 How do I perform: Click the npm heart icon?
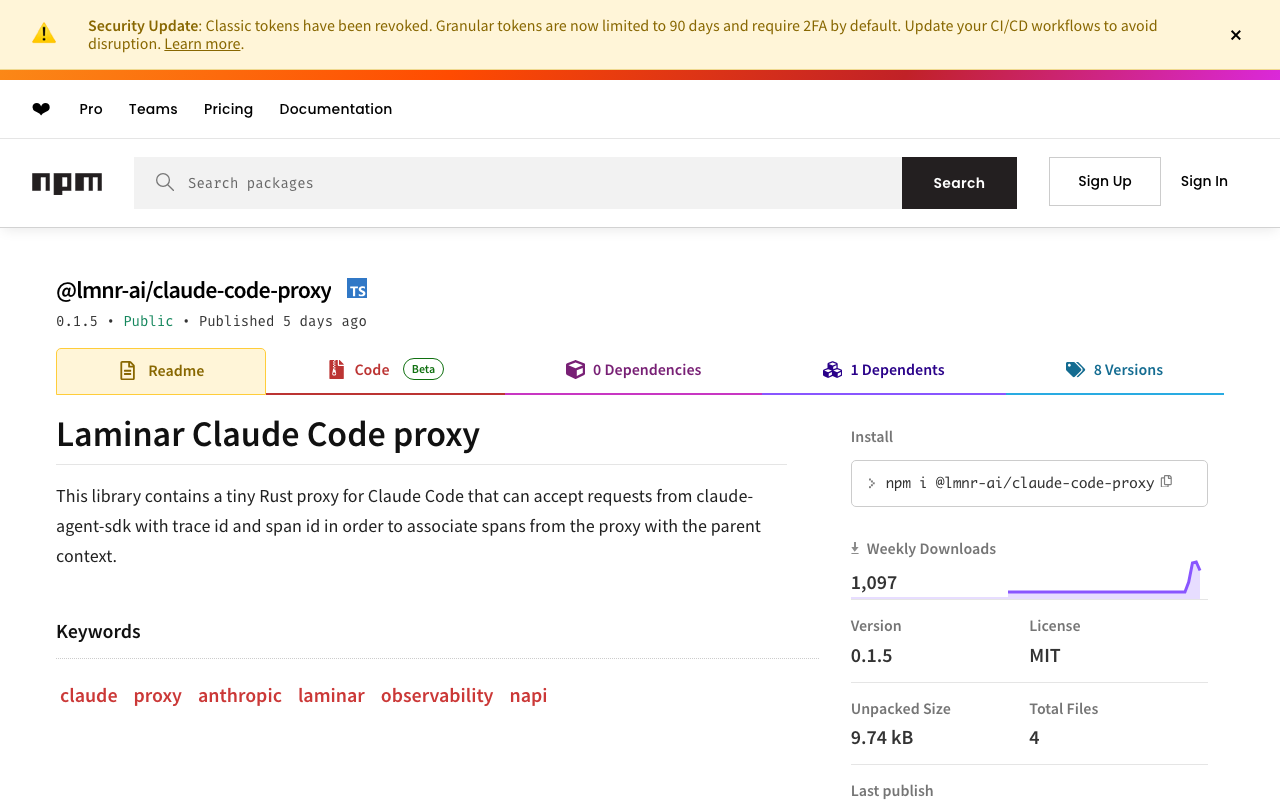(x=41, y=109)
